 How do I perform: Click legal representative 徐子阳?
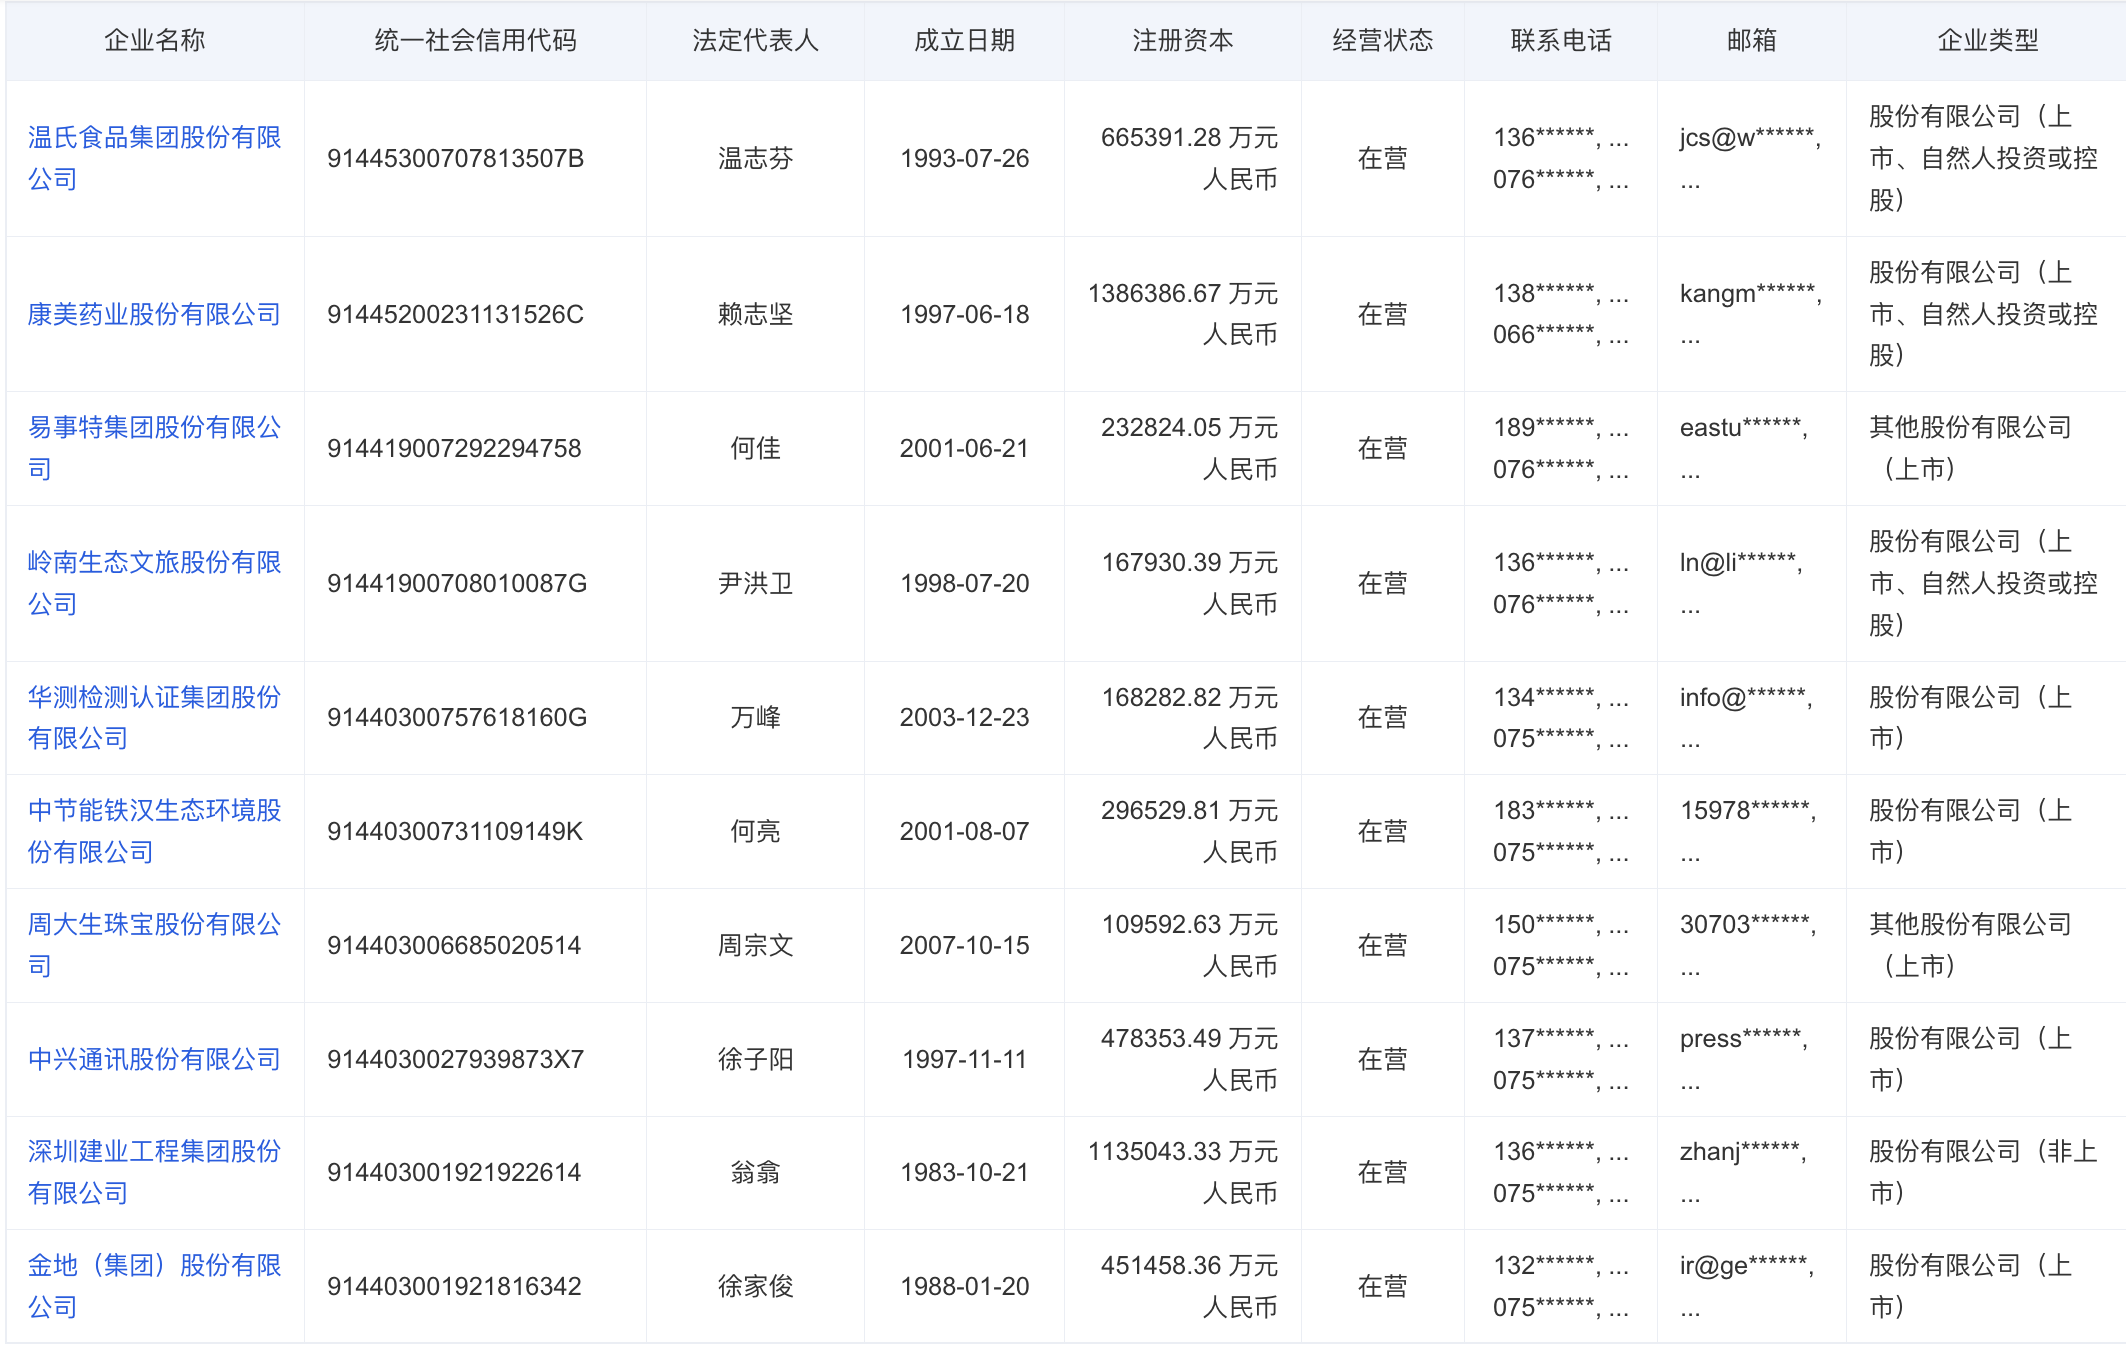(x=755, y=1059)
